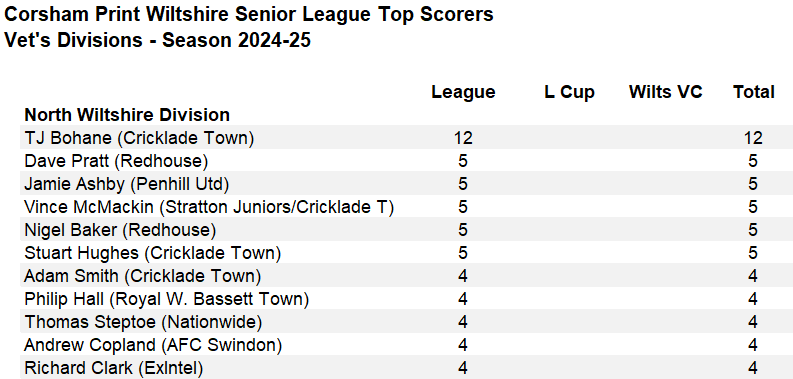Select Adam Smith (Cricklade Town) entry

click(x=143, y=276)
